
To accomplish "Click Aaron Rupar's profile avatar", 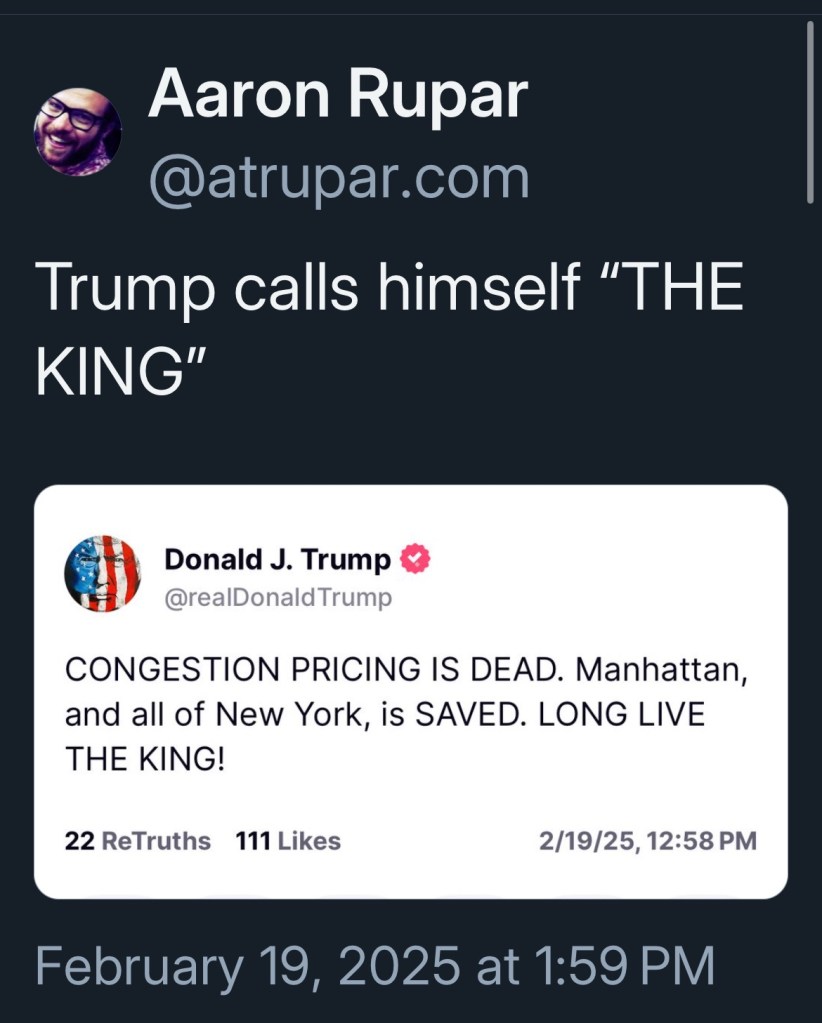I will [x=78, y=132].
